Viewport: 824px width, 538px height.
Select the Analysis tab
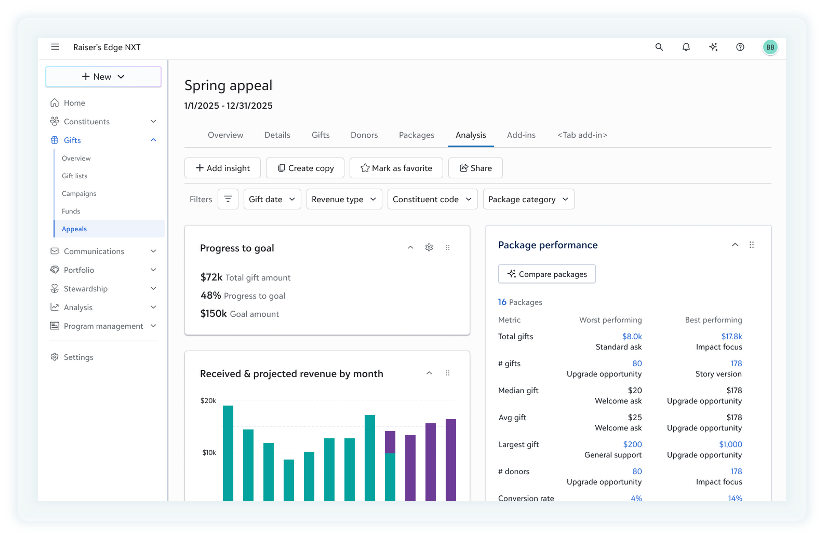click(471, 135)
